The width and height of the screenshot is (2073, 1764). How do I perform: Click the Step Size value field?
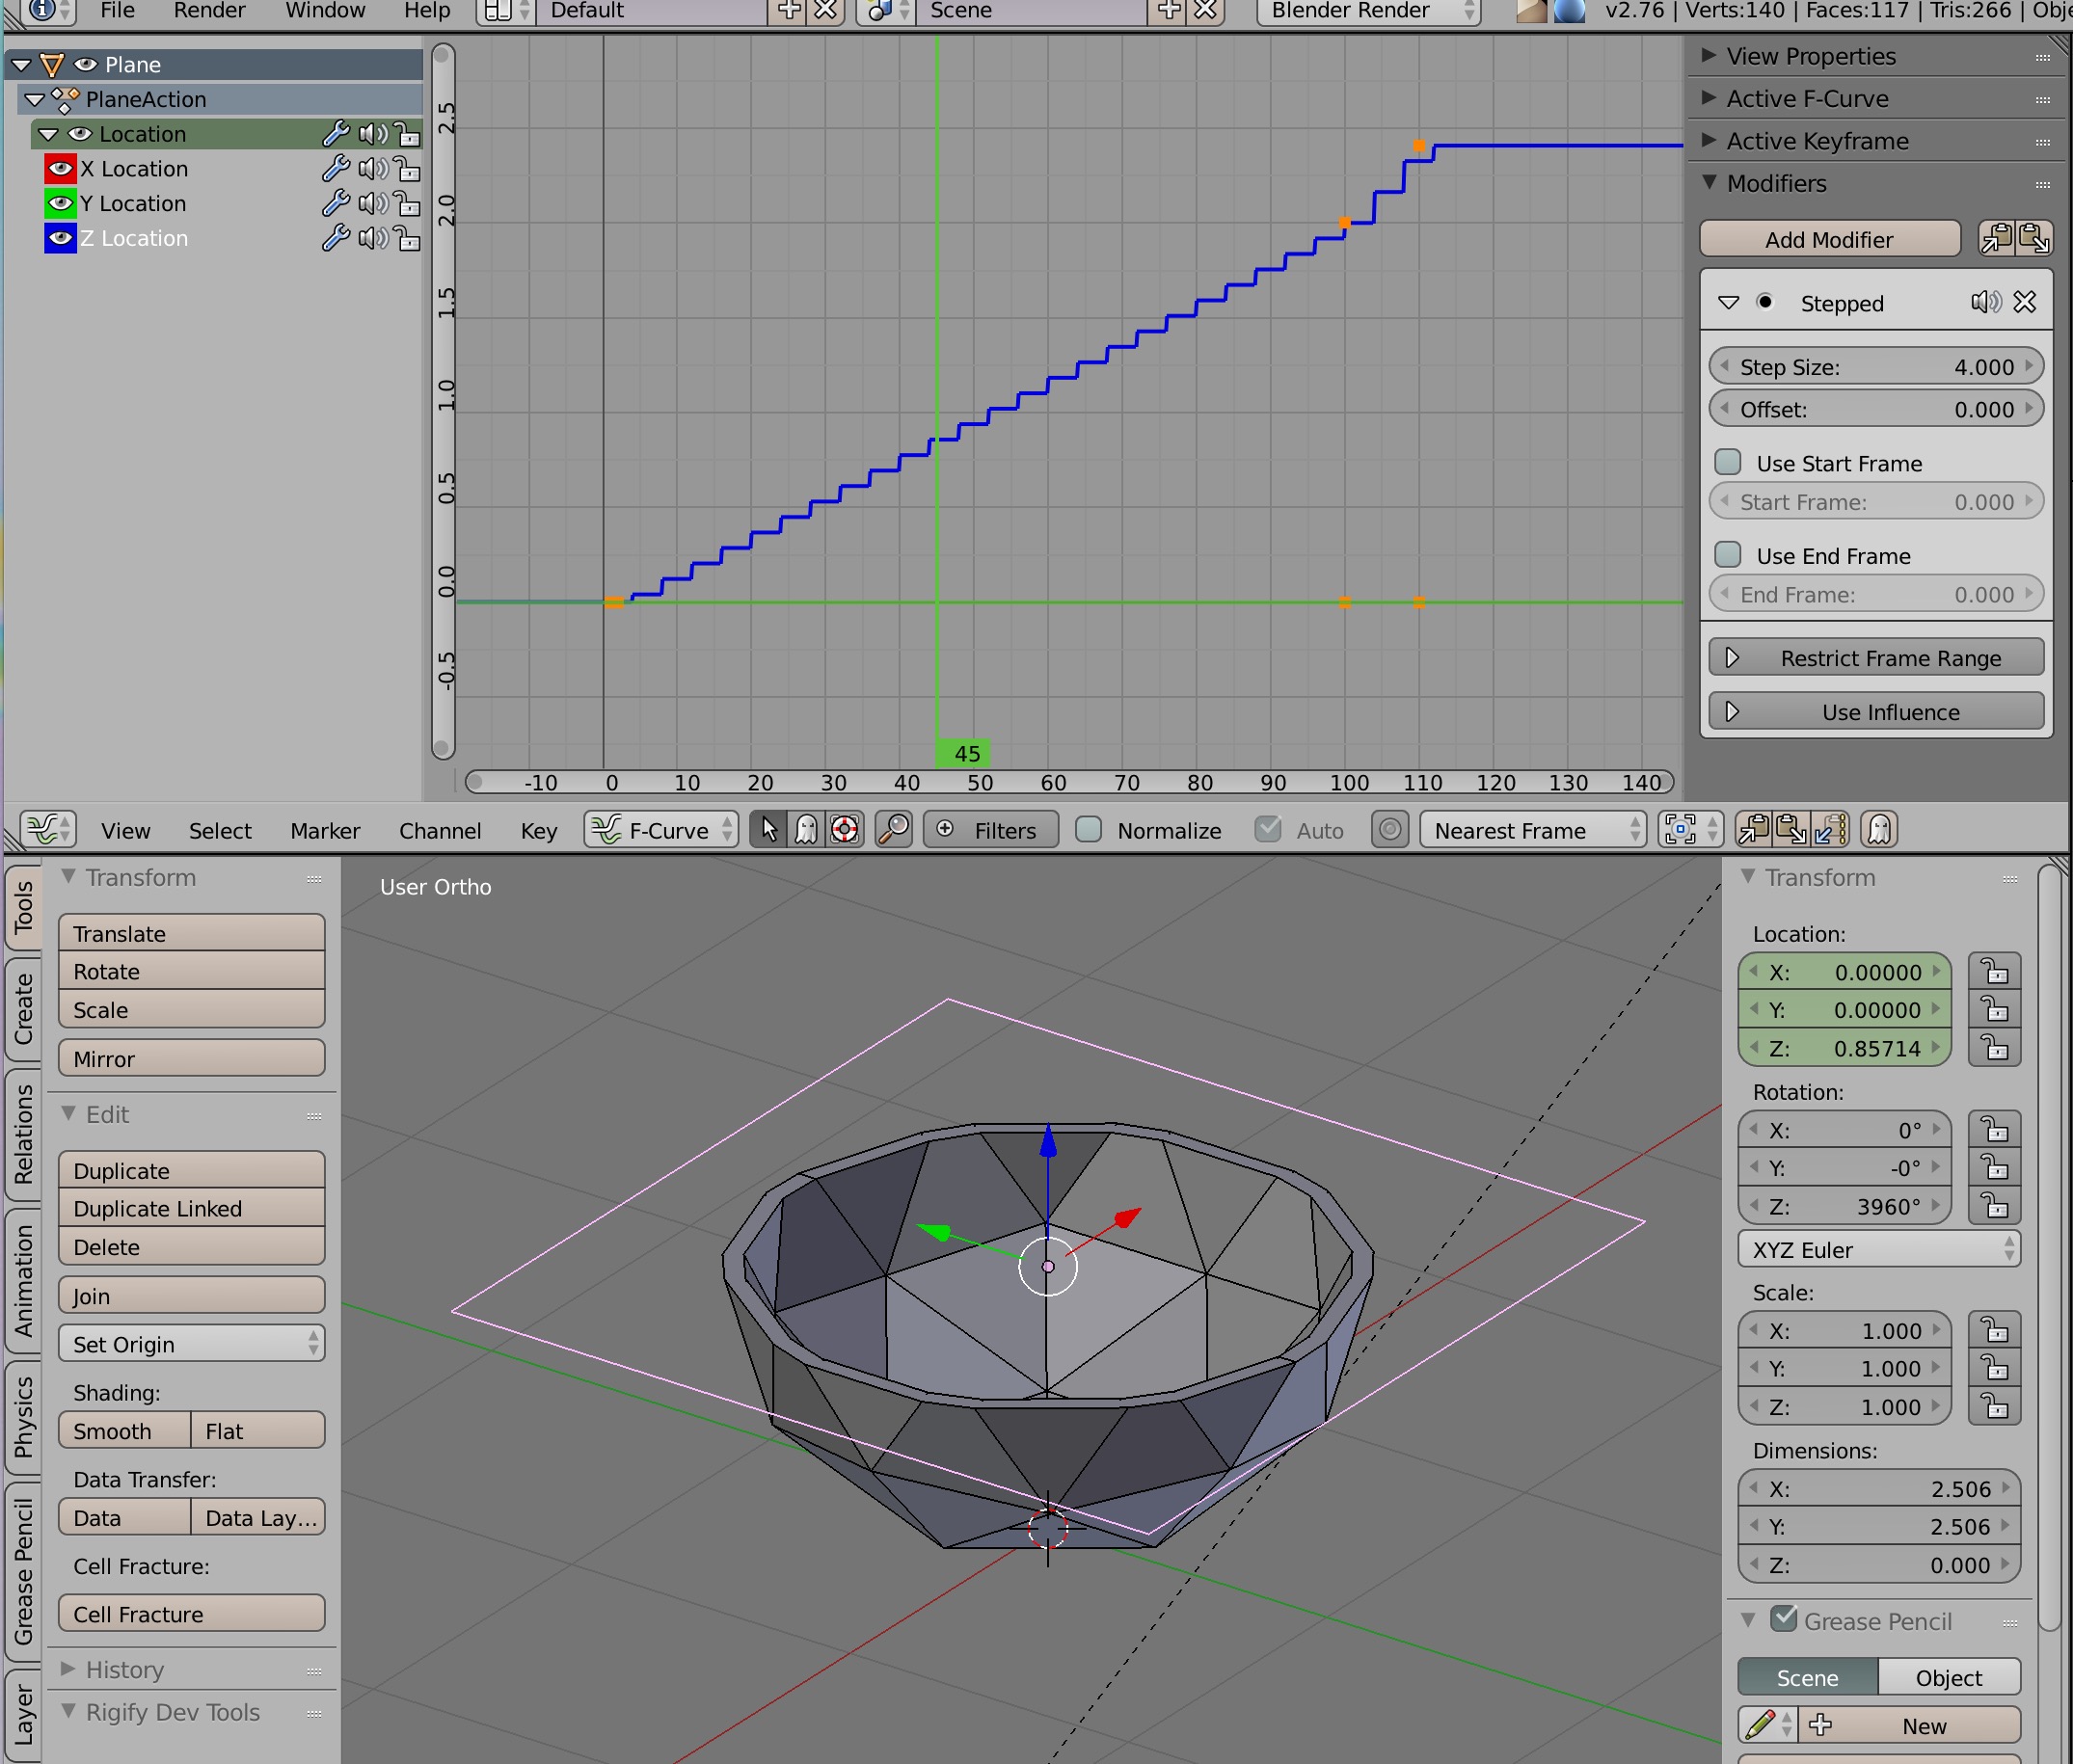coord(1876,366)
